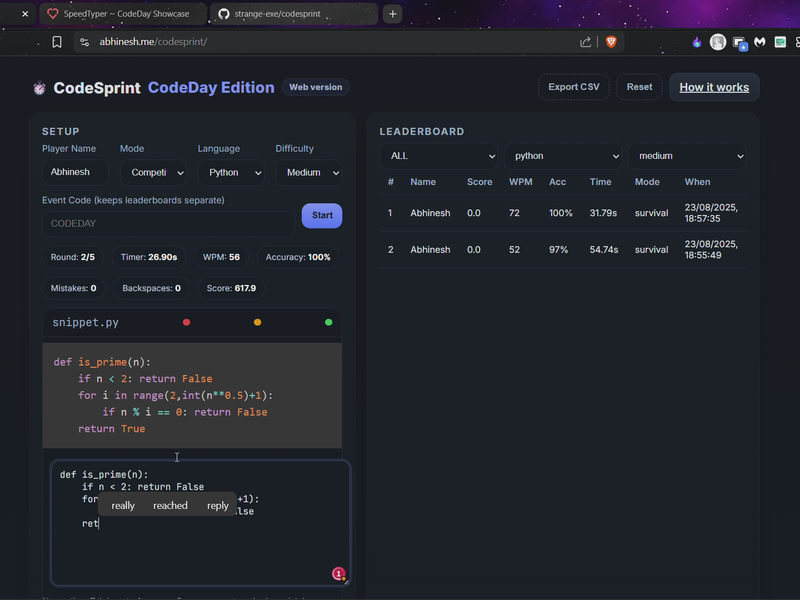Image resolution: width=800 pixels, height=600 pixels.
Task: Open the Language dropdown showing Python
Action: coord(231,172)
